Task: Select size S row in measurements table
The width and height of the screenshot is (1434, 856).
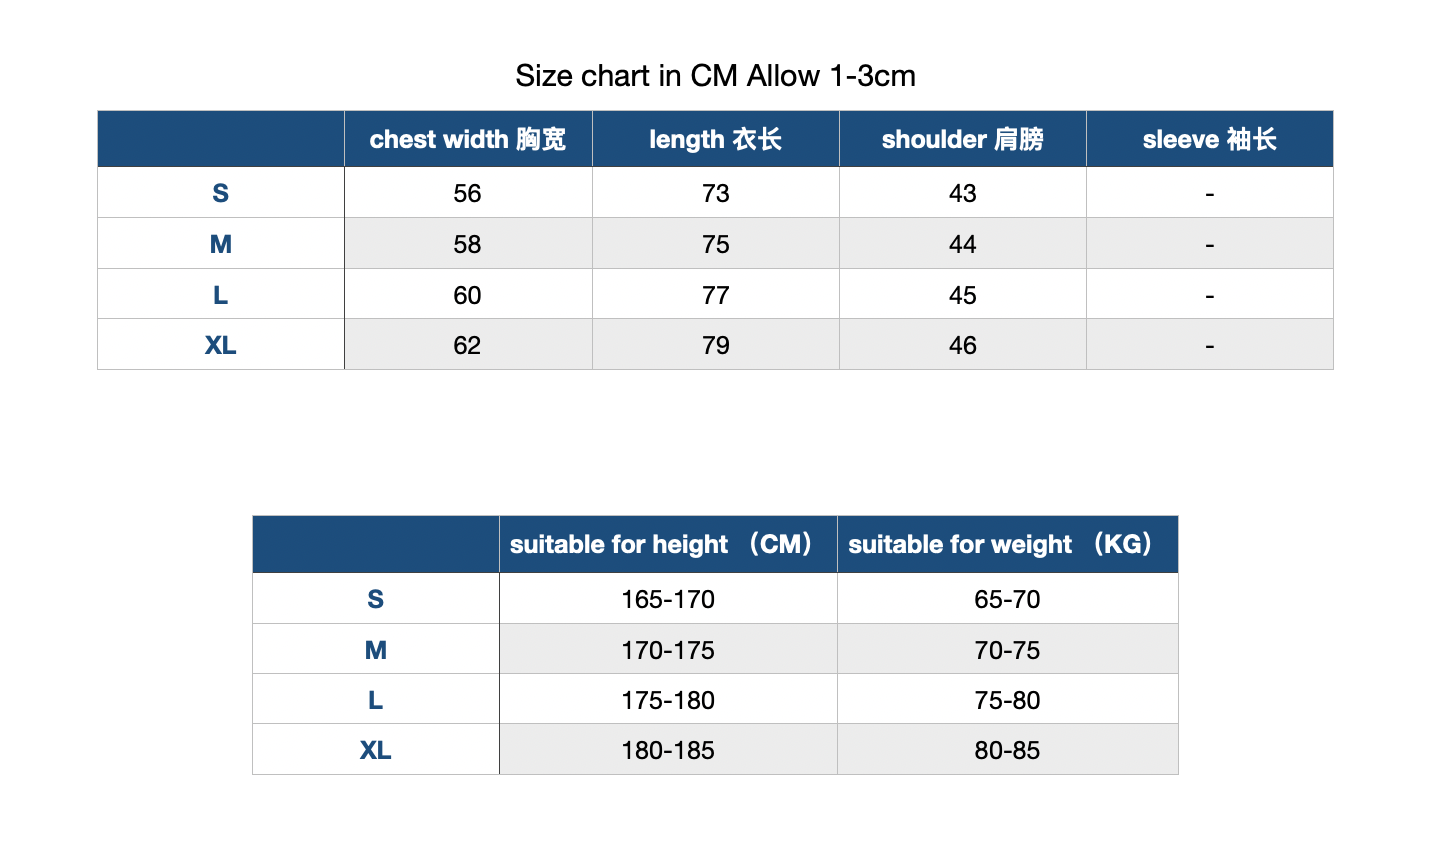Action: click(x=715, y=193)
